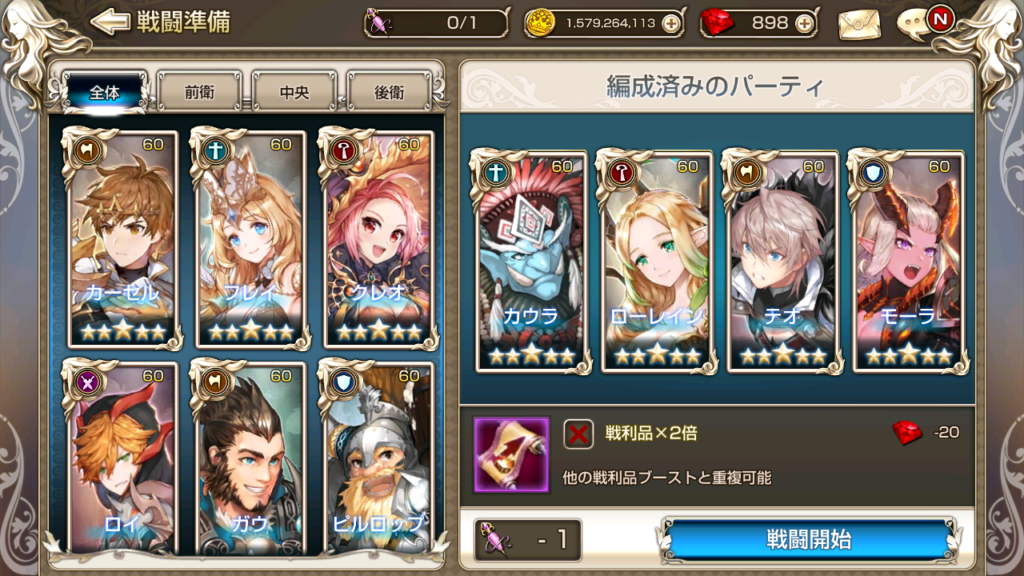Select hero card クレオ
1024x576 pixels.
click(378, 239)
